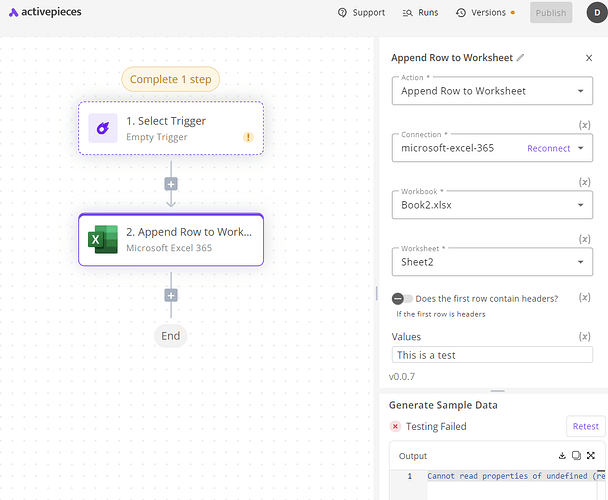This screenshot has width=608, height=500.
Task: Toggle dynamic value for Values
Action: (x=584, y=336)
